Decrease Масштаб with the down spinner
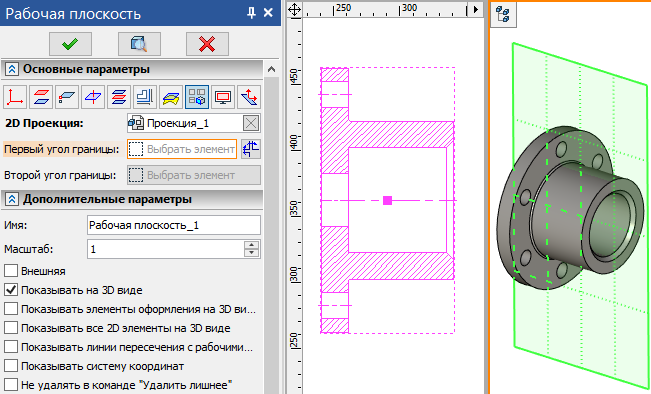Viewport: 651px width, 394px height. [251, 253]
